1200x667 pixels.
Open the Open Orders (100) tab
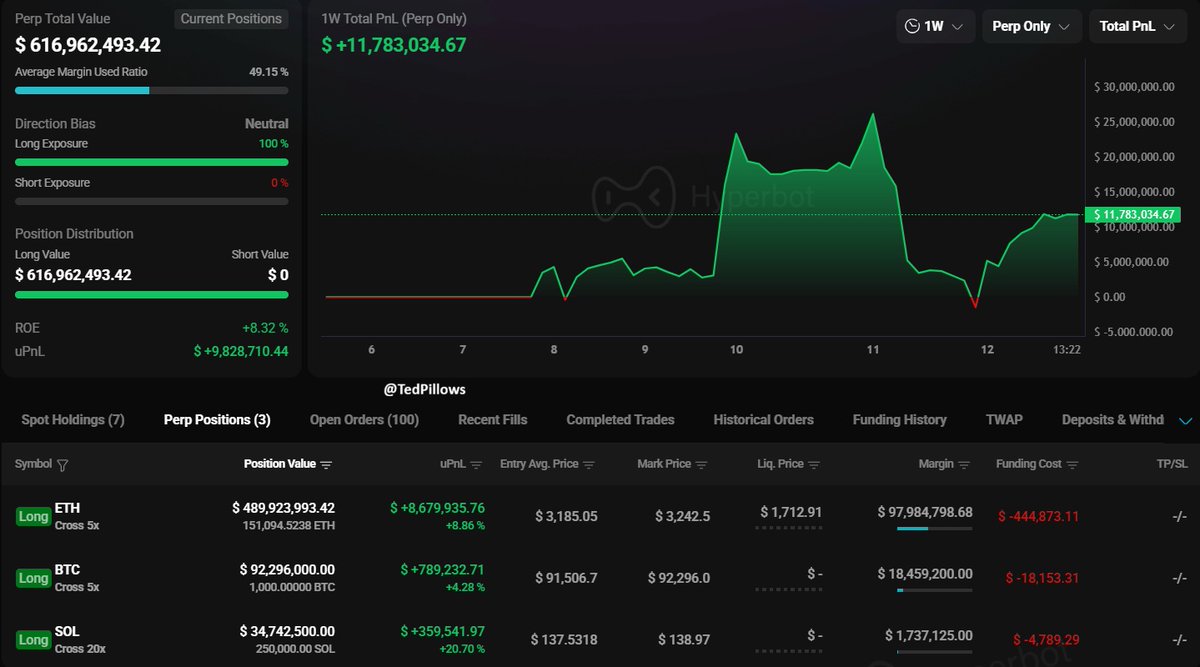click(x=364, y=420)
